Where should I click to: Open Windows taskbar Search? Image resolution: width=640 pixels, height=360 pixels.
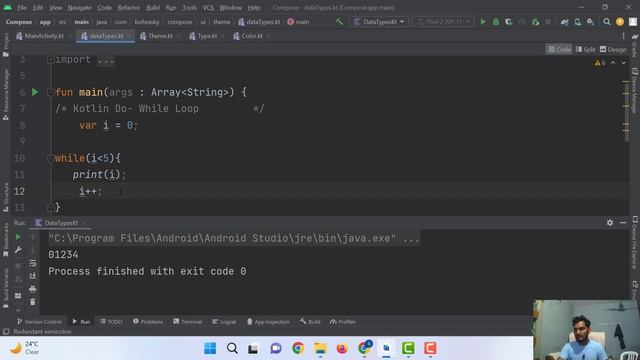point(232,348)
